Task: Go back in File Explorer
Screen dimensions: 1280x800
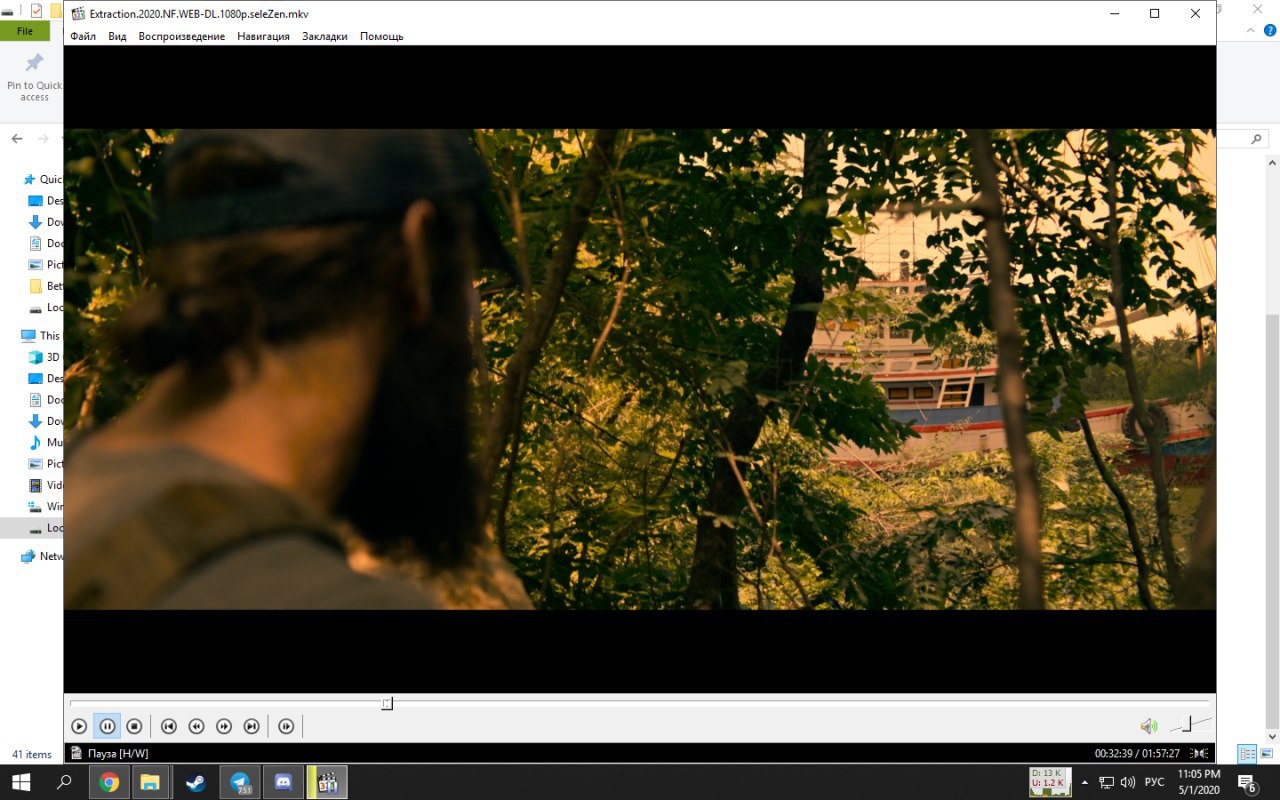Action: tap(17, 139)
